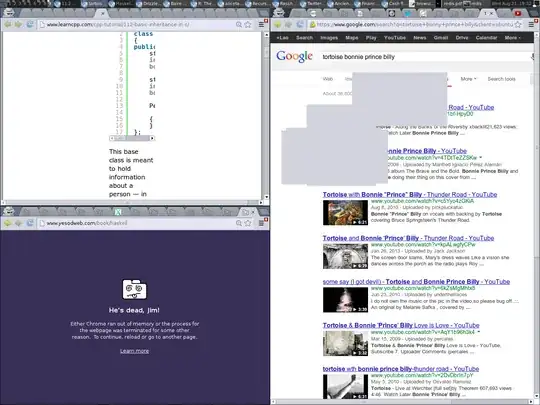The image size is (540, 405).
Task: Click learncpp vertical scrollbar down arrow
Action: coord(266,197)
